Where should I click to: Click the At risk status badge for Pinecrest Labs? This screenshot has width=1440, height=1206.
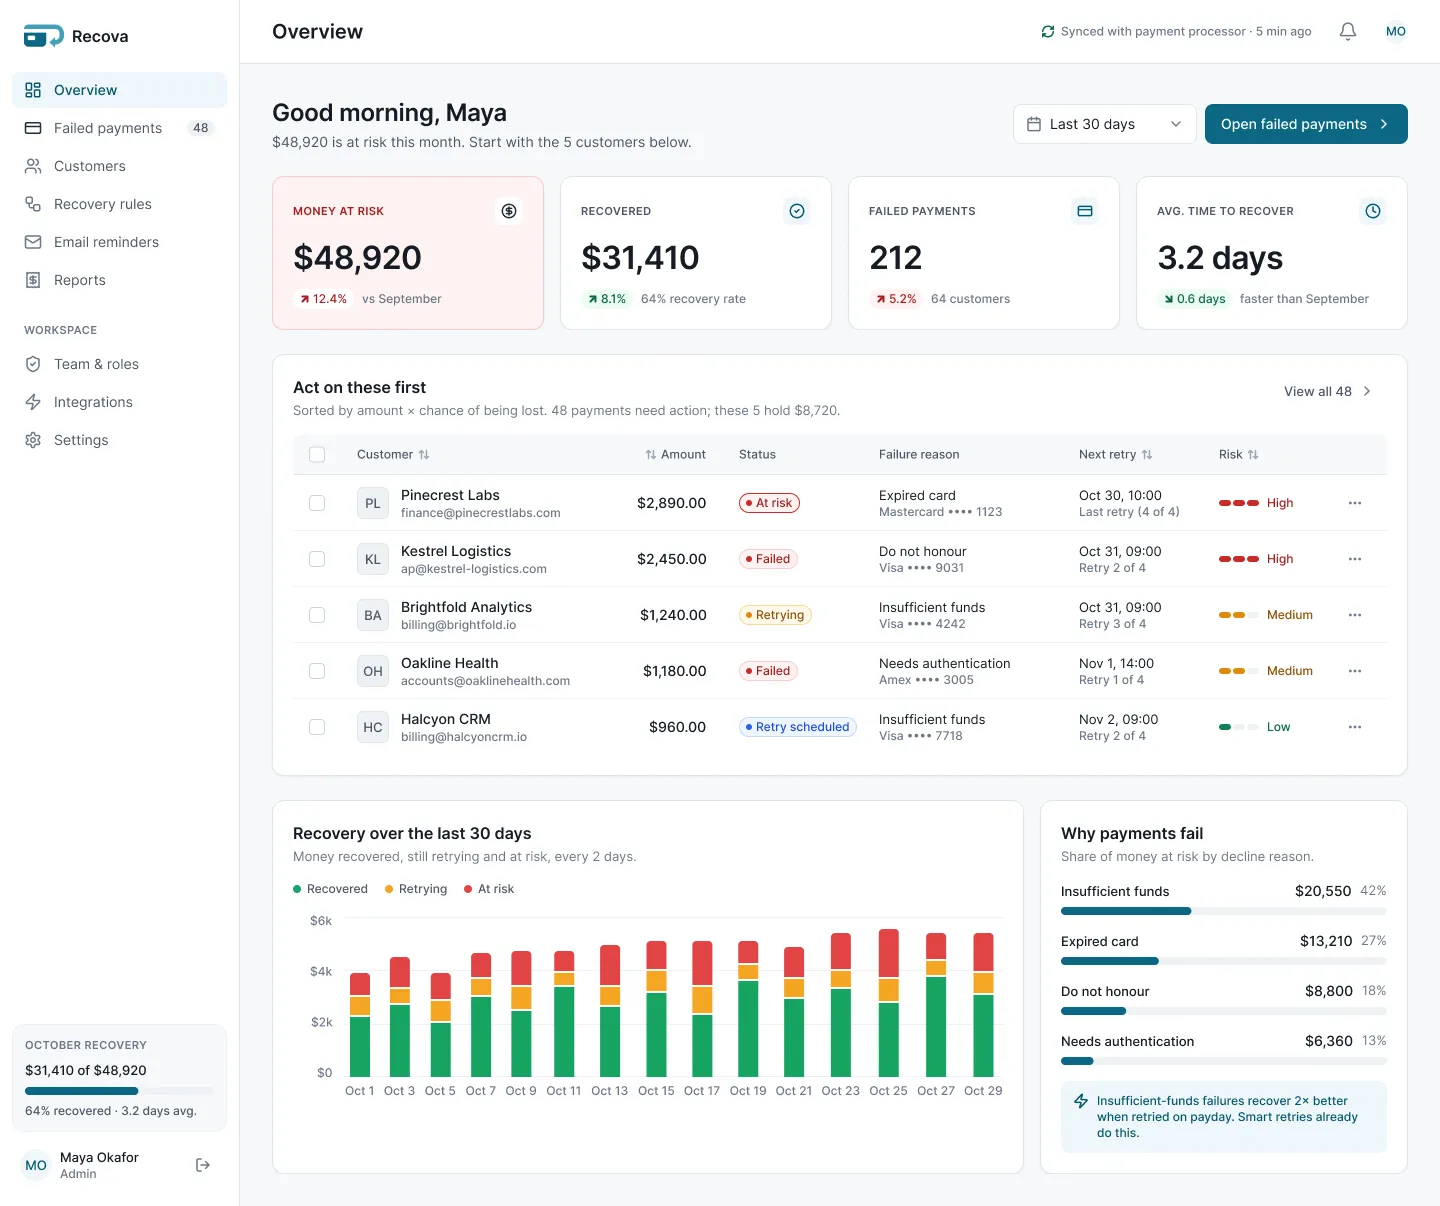769,503
